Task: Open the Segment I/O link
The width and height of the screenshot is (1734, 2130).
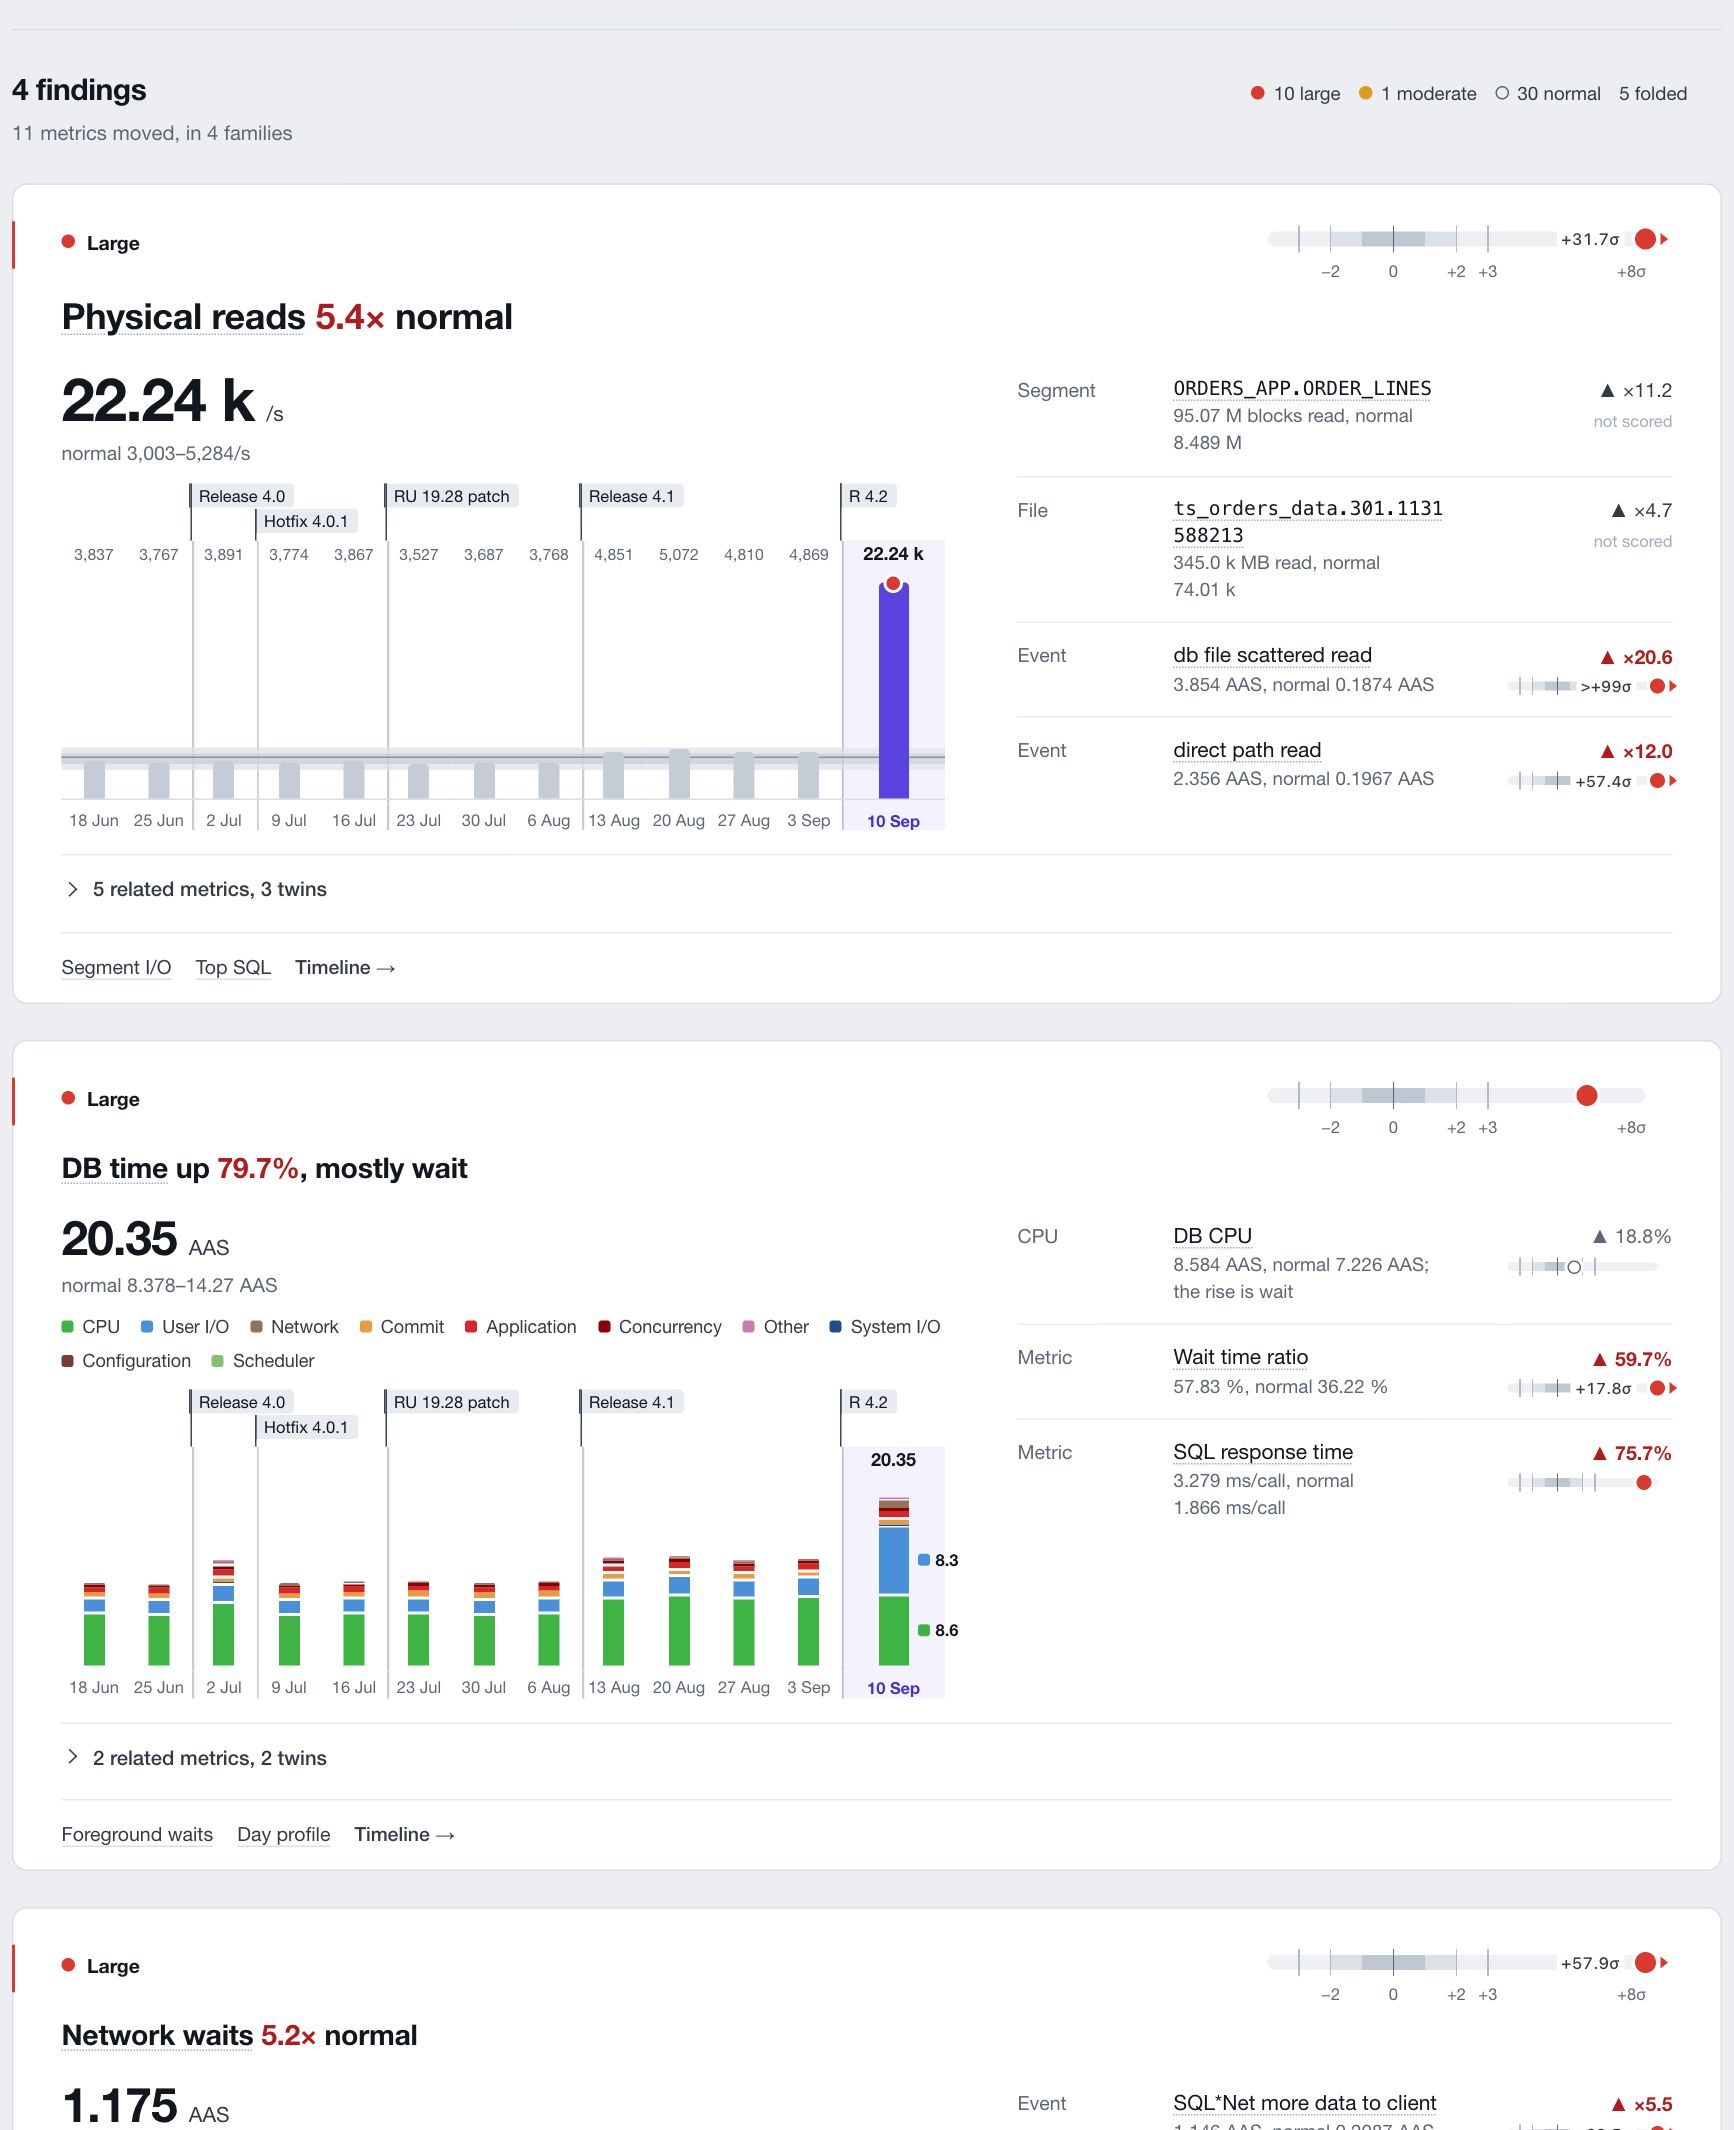Action: 116,967
